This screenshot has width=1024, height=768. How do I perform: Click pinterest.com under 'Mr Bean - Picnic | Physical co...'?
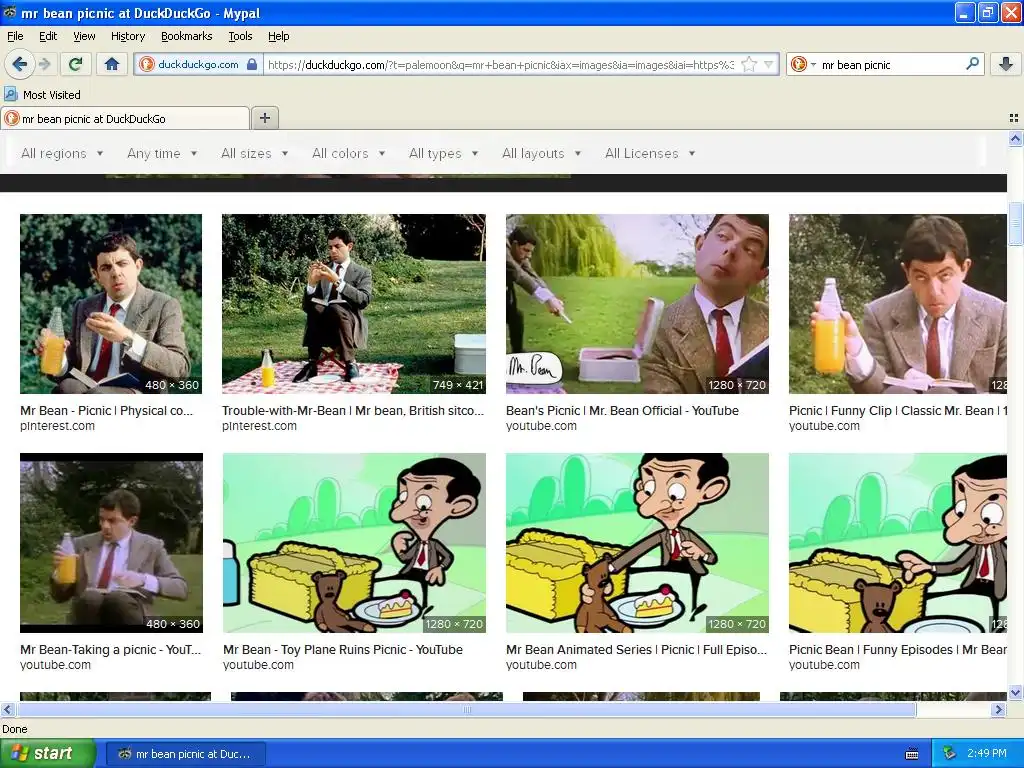[x=57, y=426]
